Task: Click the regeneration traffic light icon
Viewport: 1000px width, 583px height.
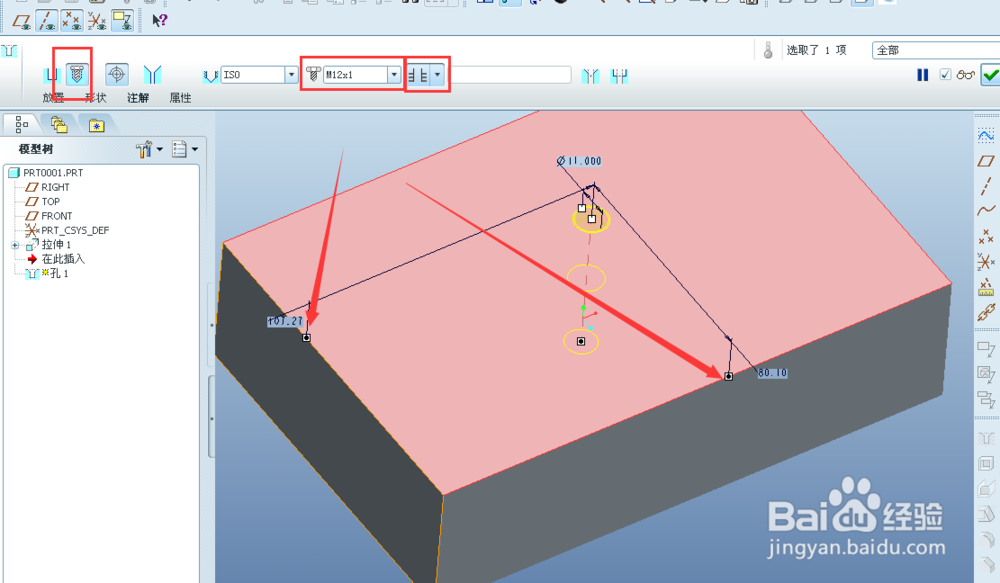Action: tap(768, 50)
